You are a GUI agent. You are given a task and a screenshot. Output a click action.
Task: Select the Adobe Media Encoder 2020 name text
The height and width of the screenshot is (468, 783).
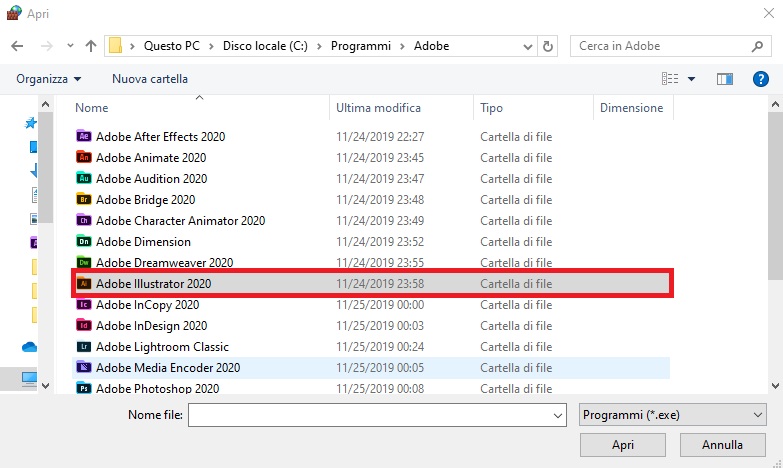coord(168,368)
